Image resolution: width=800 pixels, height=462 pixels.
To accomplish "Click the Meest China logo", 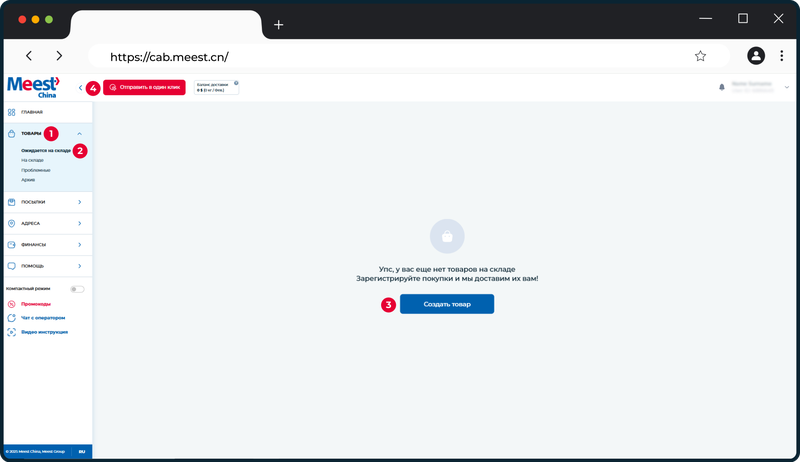I will [34, 87].
